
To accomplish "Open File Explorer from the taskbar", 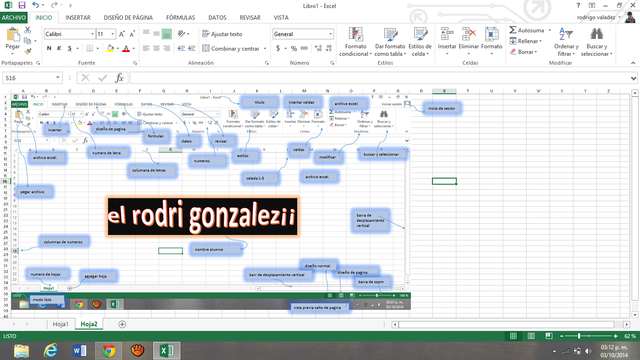I will pos(22,351).
